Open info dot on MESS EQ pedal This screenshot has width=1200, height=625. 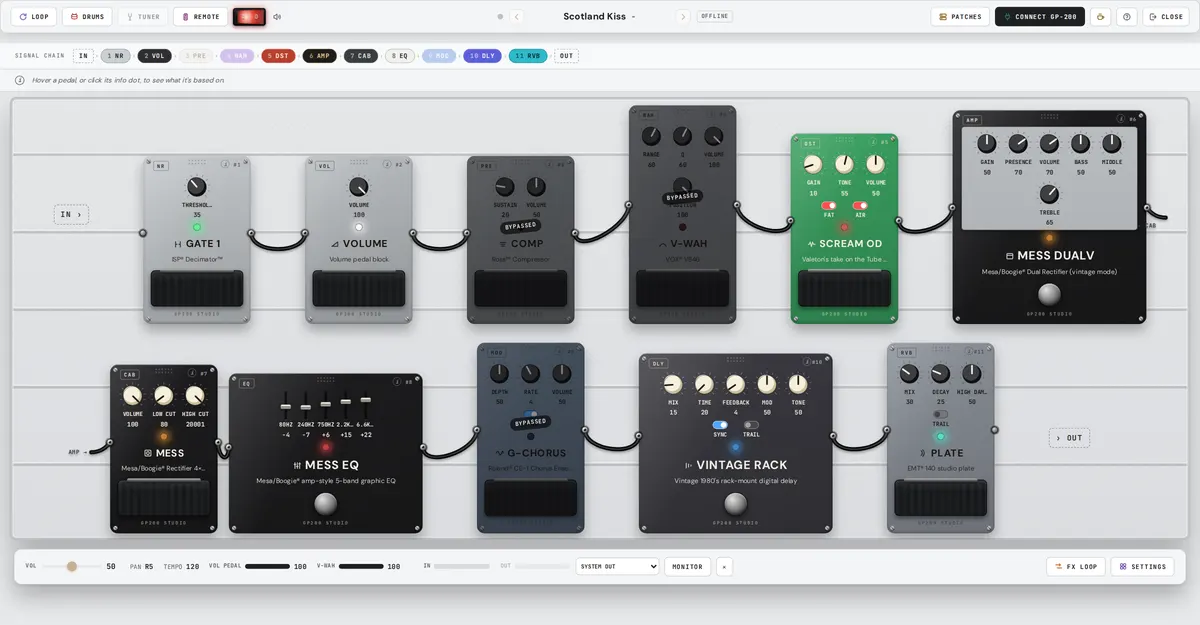[x=397, y=382]
